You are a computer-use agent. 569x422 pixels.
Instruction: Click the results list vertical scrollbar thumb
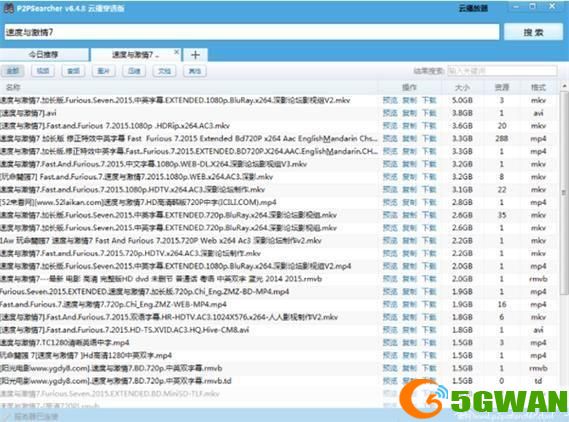coord(564,192)
